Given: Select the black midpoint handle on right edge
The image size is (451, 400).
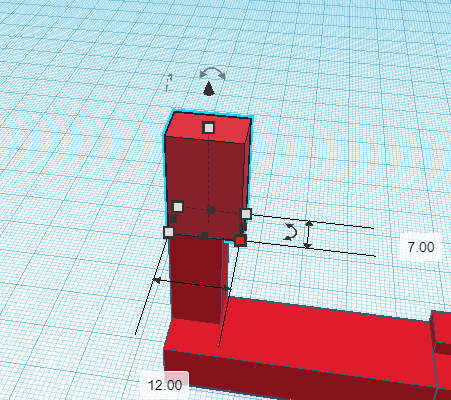Looking at the screenshot, I should tap(243, 227).
